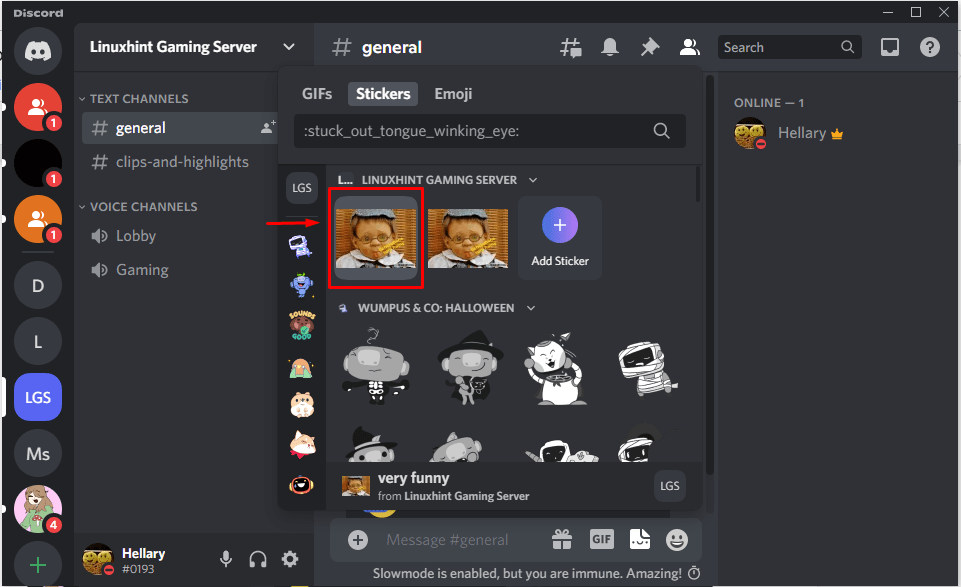The height and width of the screenshot is (587, 961).
Task: Deafen yourself with the headphone toggle
Action: (x=258, y=559)
